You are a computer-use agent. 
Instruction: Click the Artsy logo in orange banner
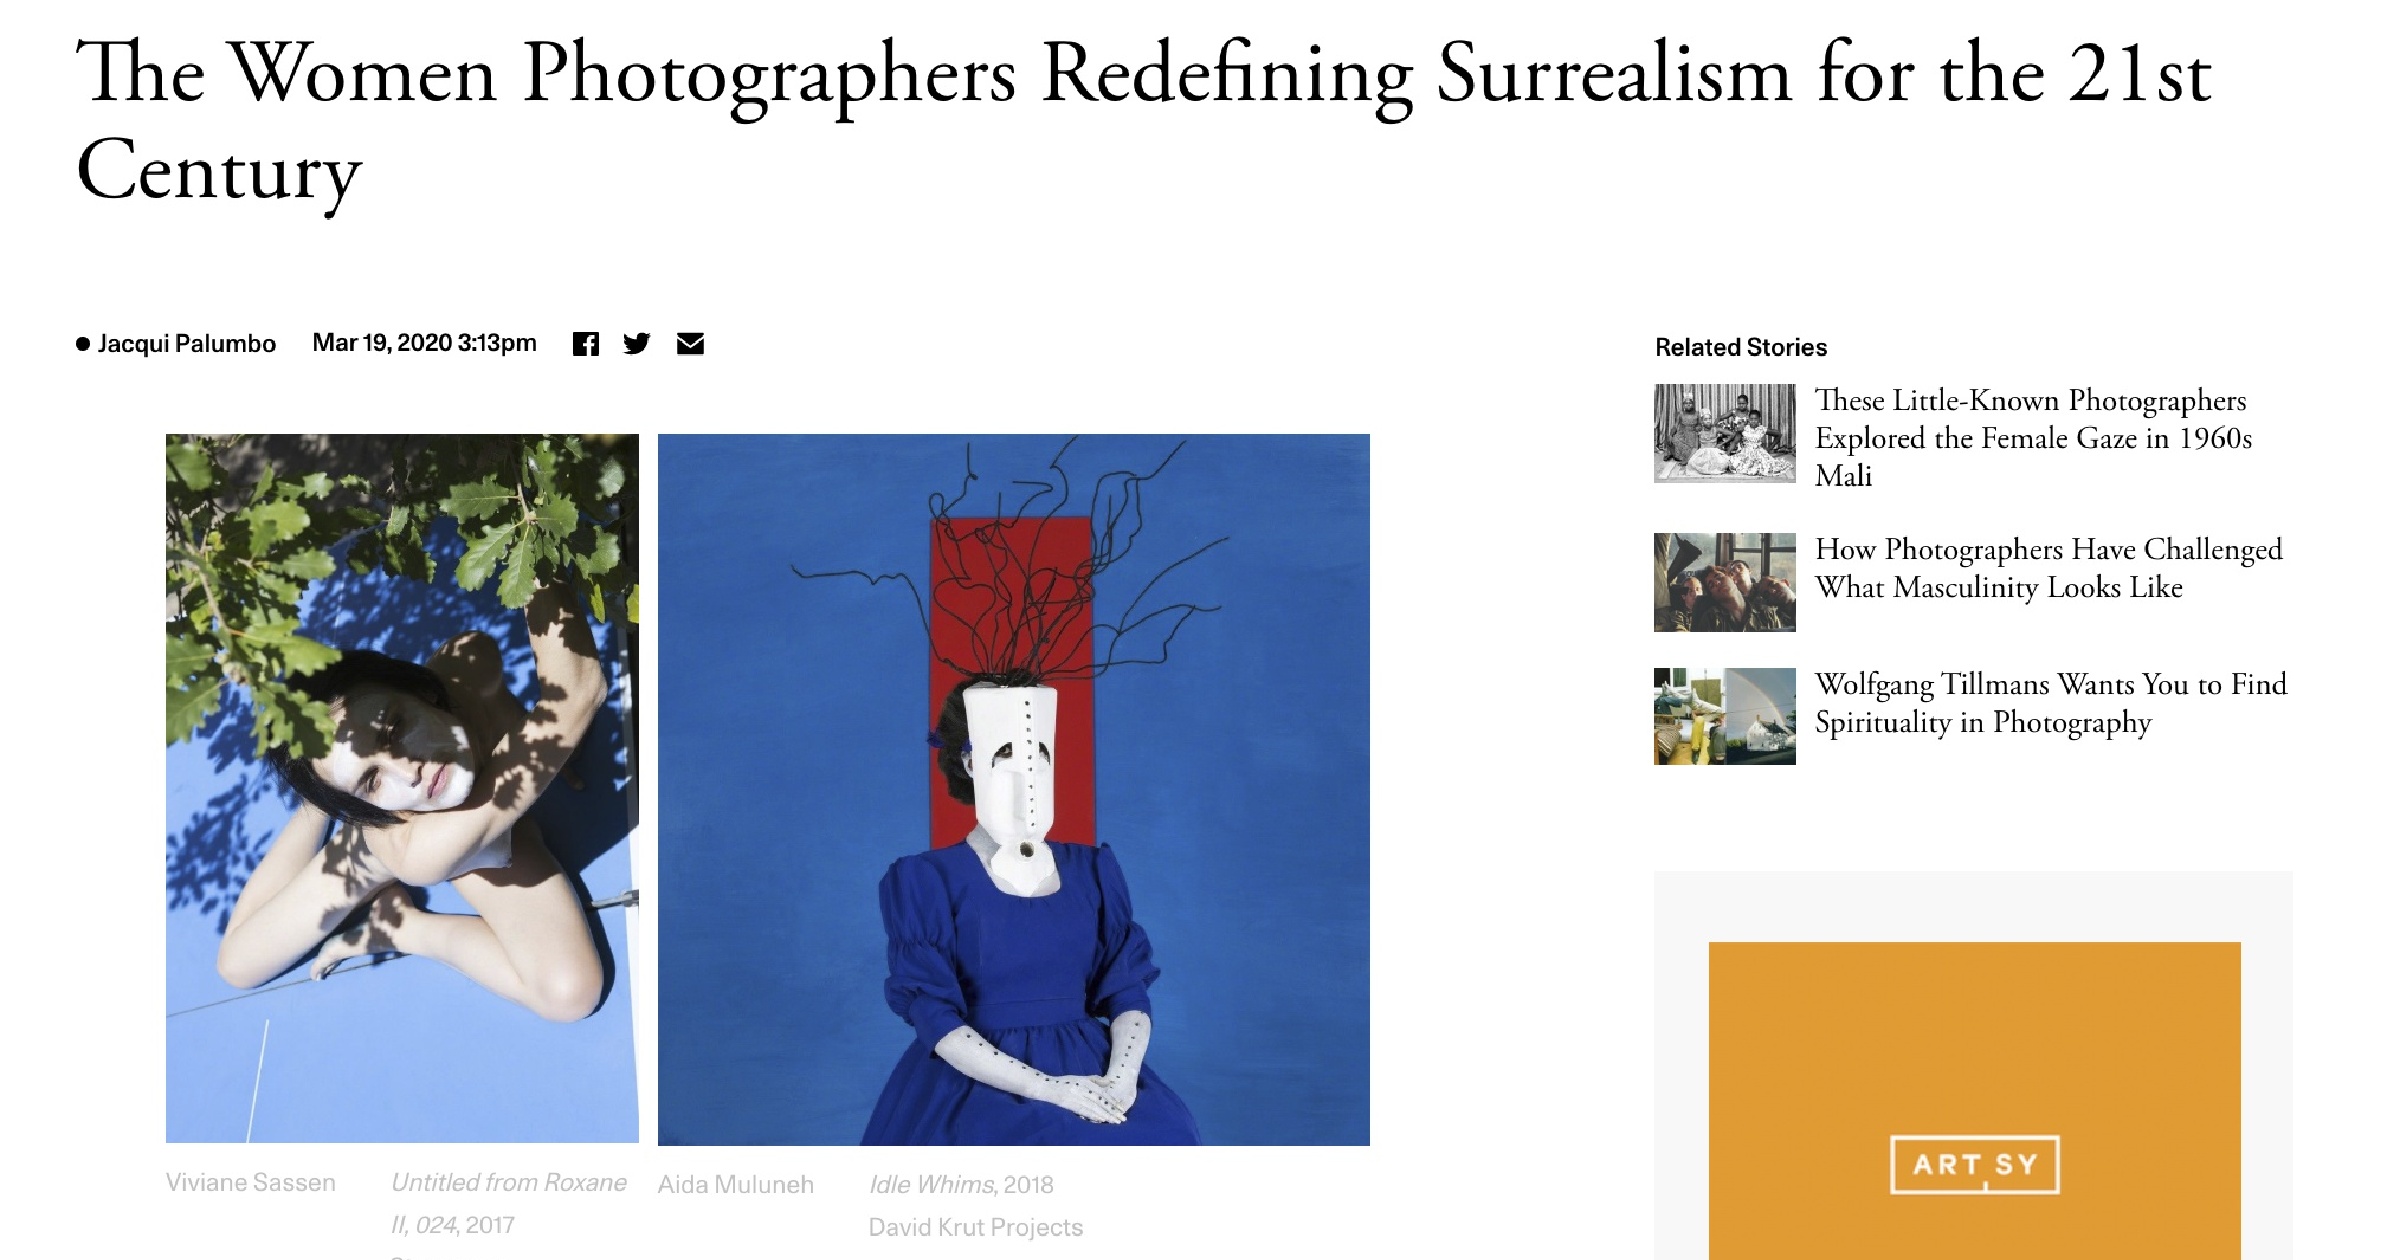1974,1164
